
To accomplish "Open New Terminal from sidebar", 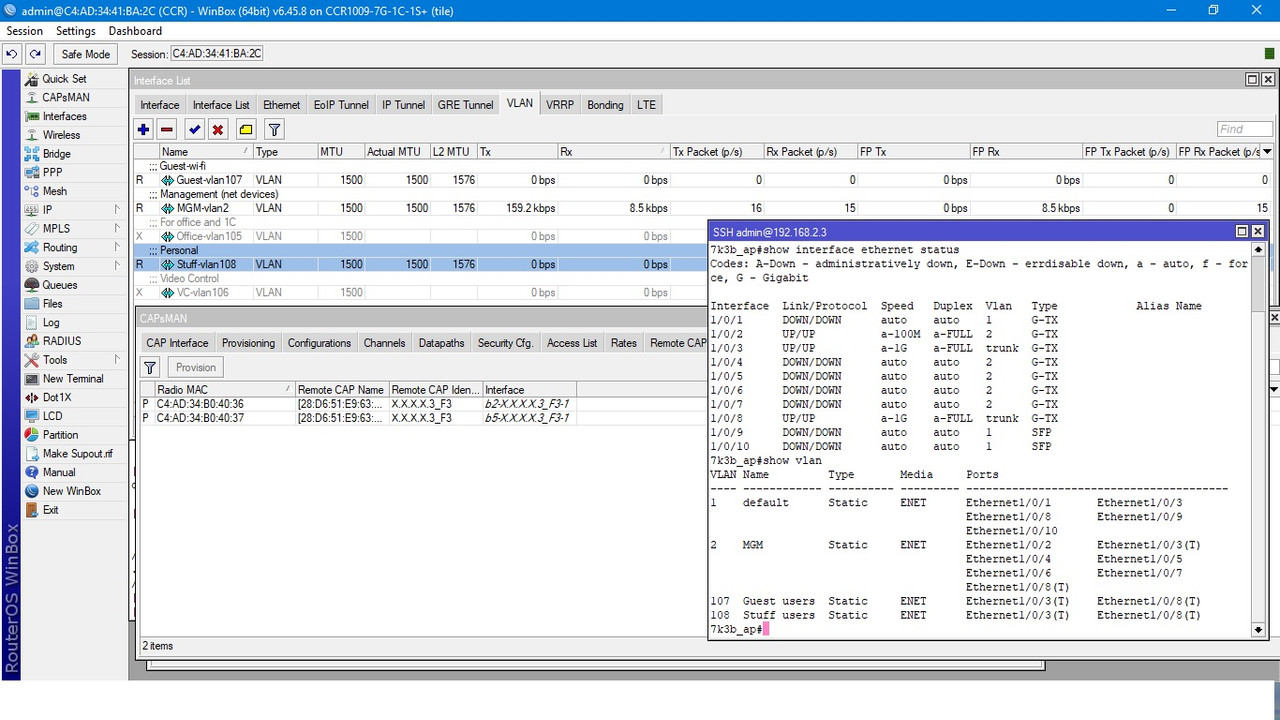I will tap(73, 379).
